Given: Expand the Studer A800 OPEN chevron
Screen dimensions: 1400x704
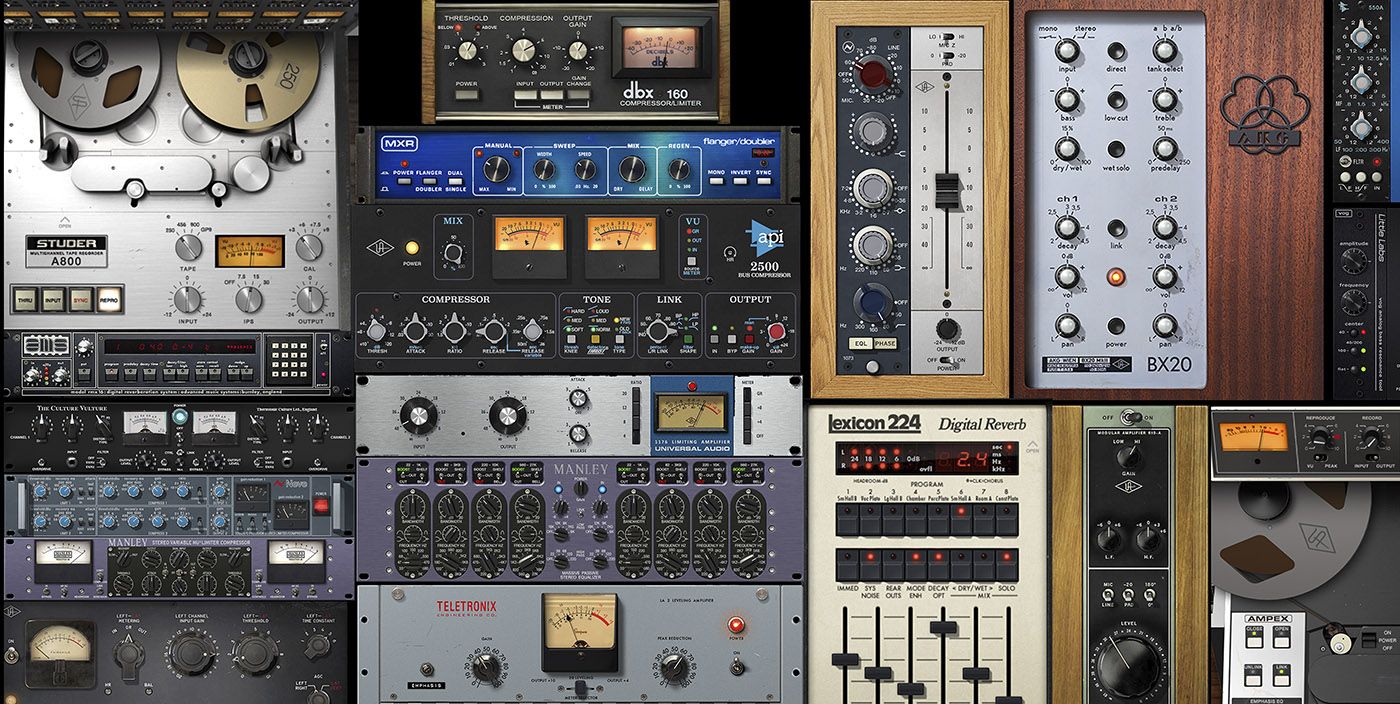Looking at the screenshot, I should pos(66,217).
